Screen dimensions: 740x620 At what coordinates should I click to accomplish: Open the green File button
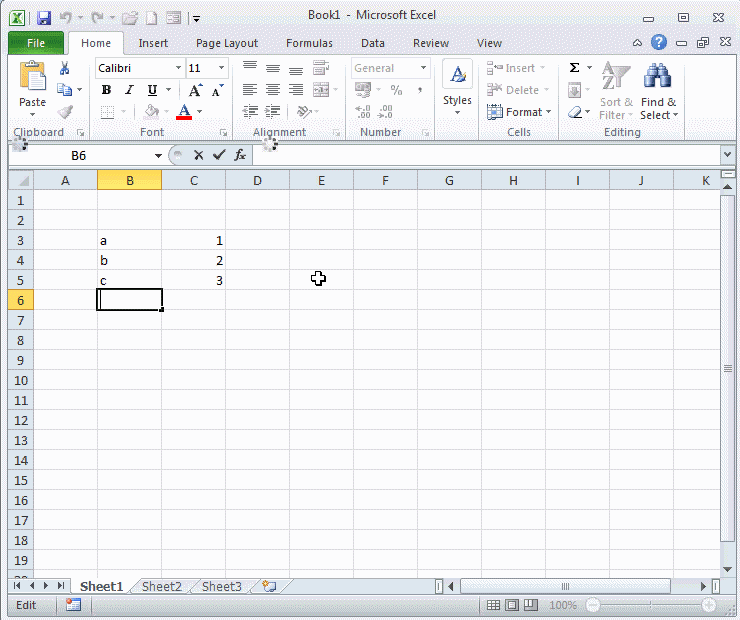coord(36,43)
